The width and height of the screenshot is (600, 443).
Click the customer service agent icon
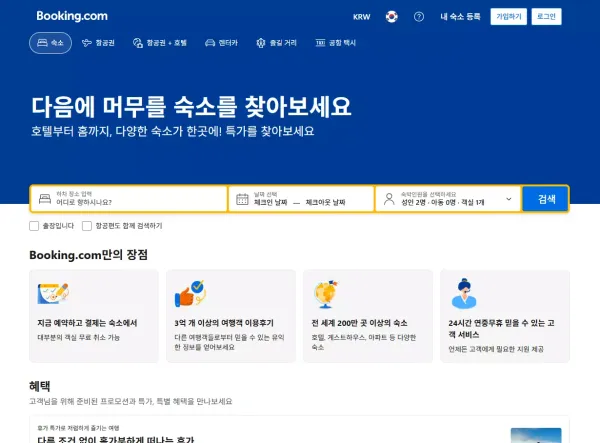click(x=464, y=293)
